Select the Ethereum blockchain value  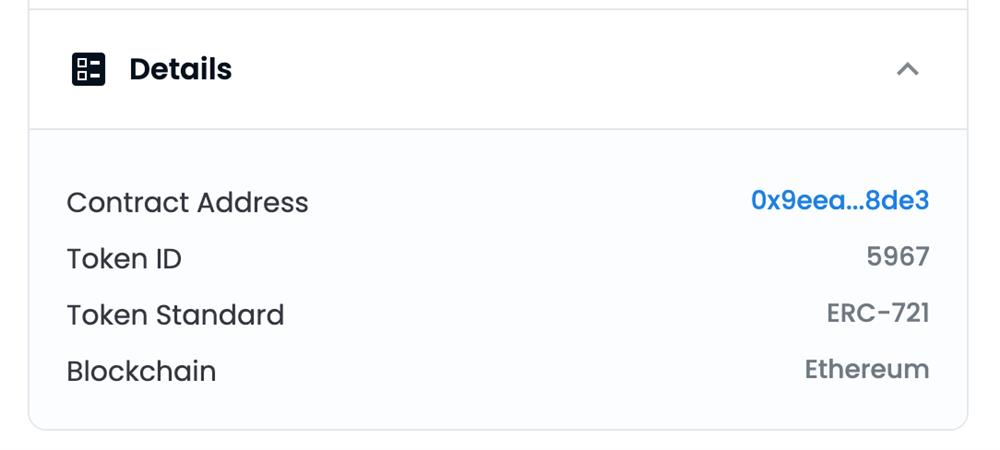point(867,369)
